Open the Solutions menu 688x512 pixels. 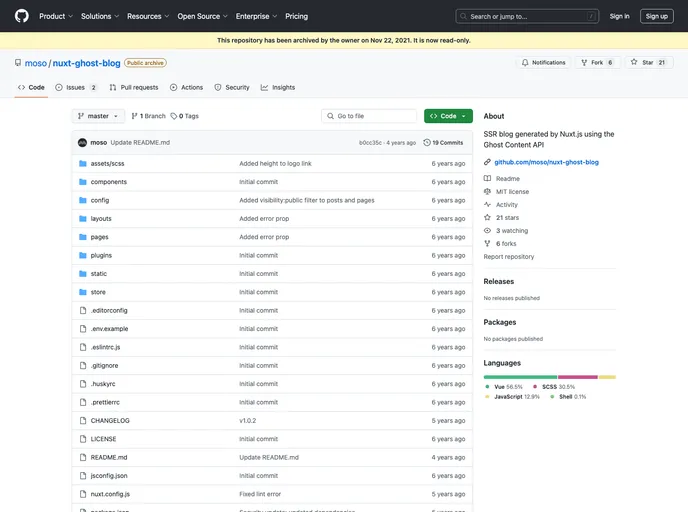(100, 16)
